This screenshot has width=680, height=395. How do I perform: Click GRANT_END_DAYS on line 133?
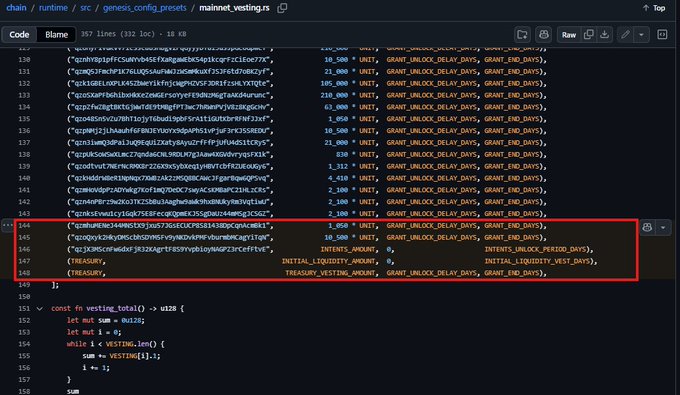(512, 95)
